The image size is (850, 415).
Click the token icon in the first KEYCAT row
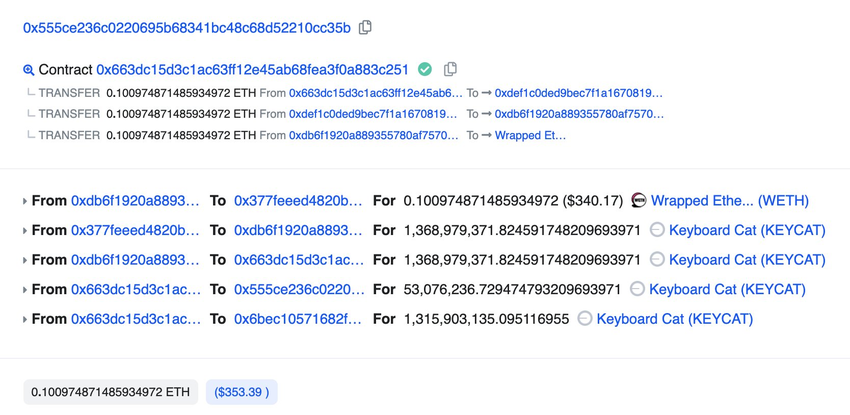point(657,230)
